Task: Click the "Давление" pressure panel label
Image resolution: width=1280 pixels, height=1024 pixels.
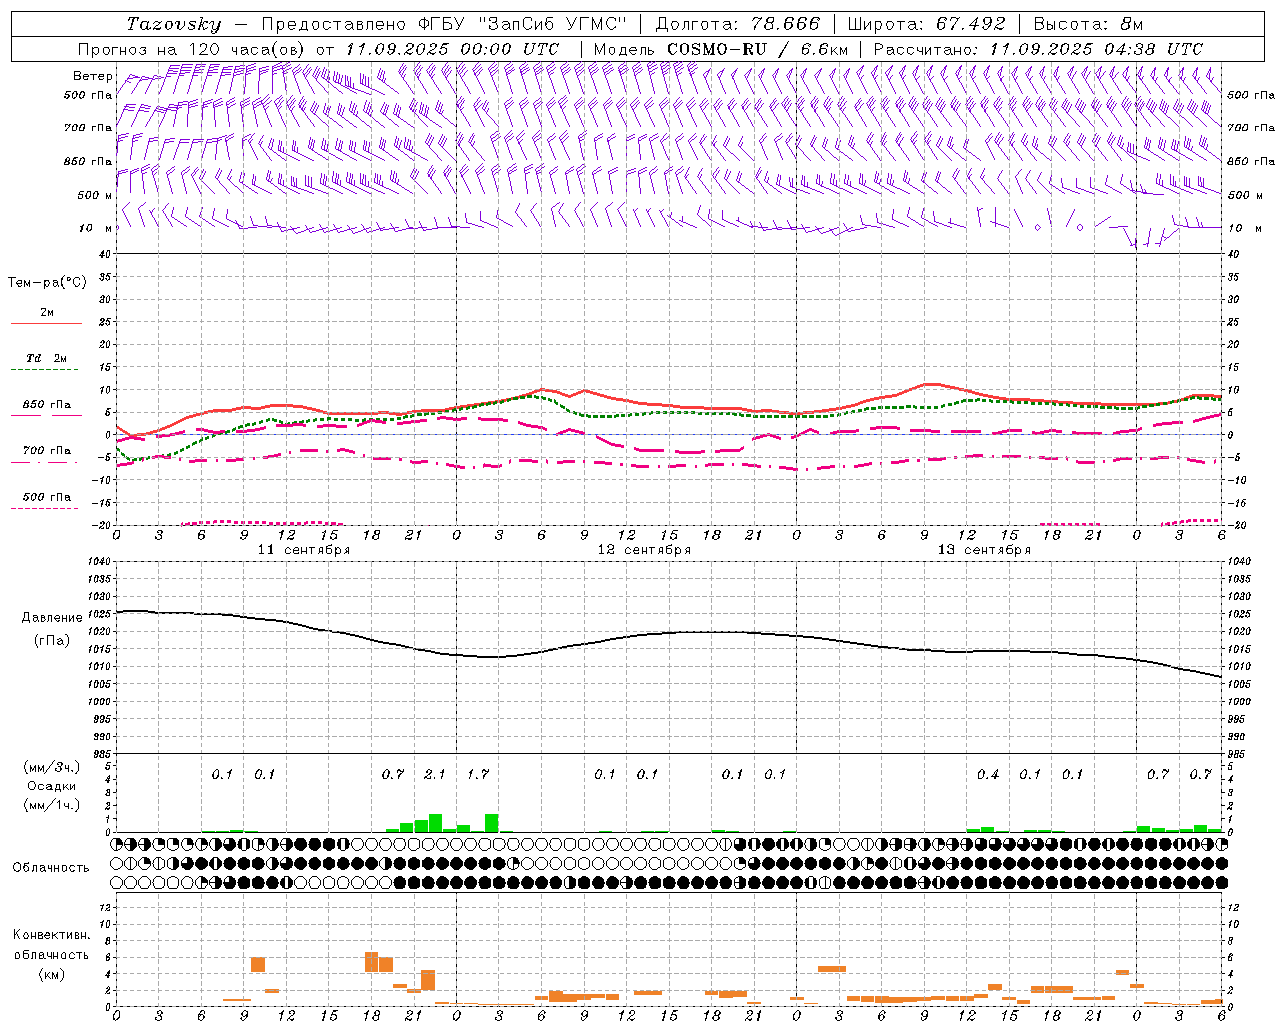Action: coord(52,618)
